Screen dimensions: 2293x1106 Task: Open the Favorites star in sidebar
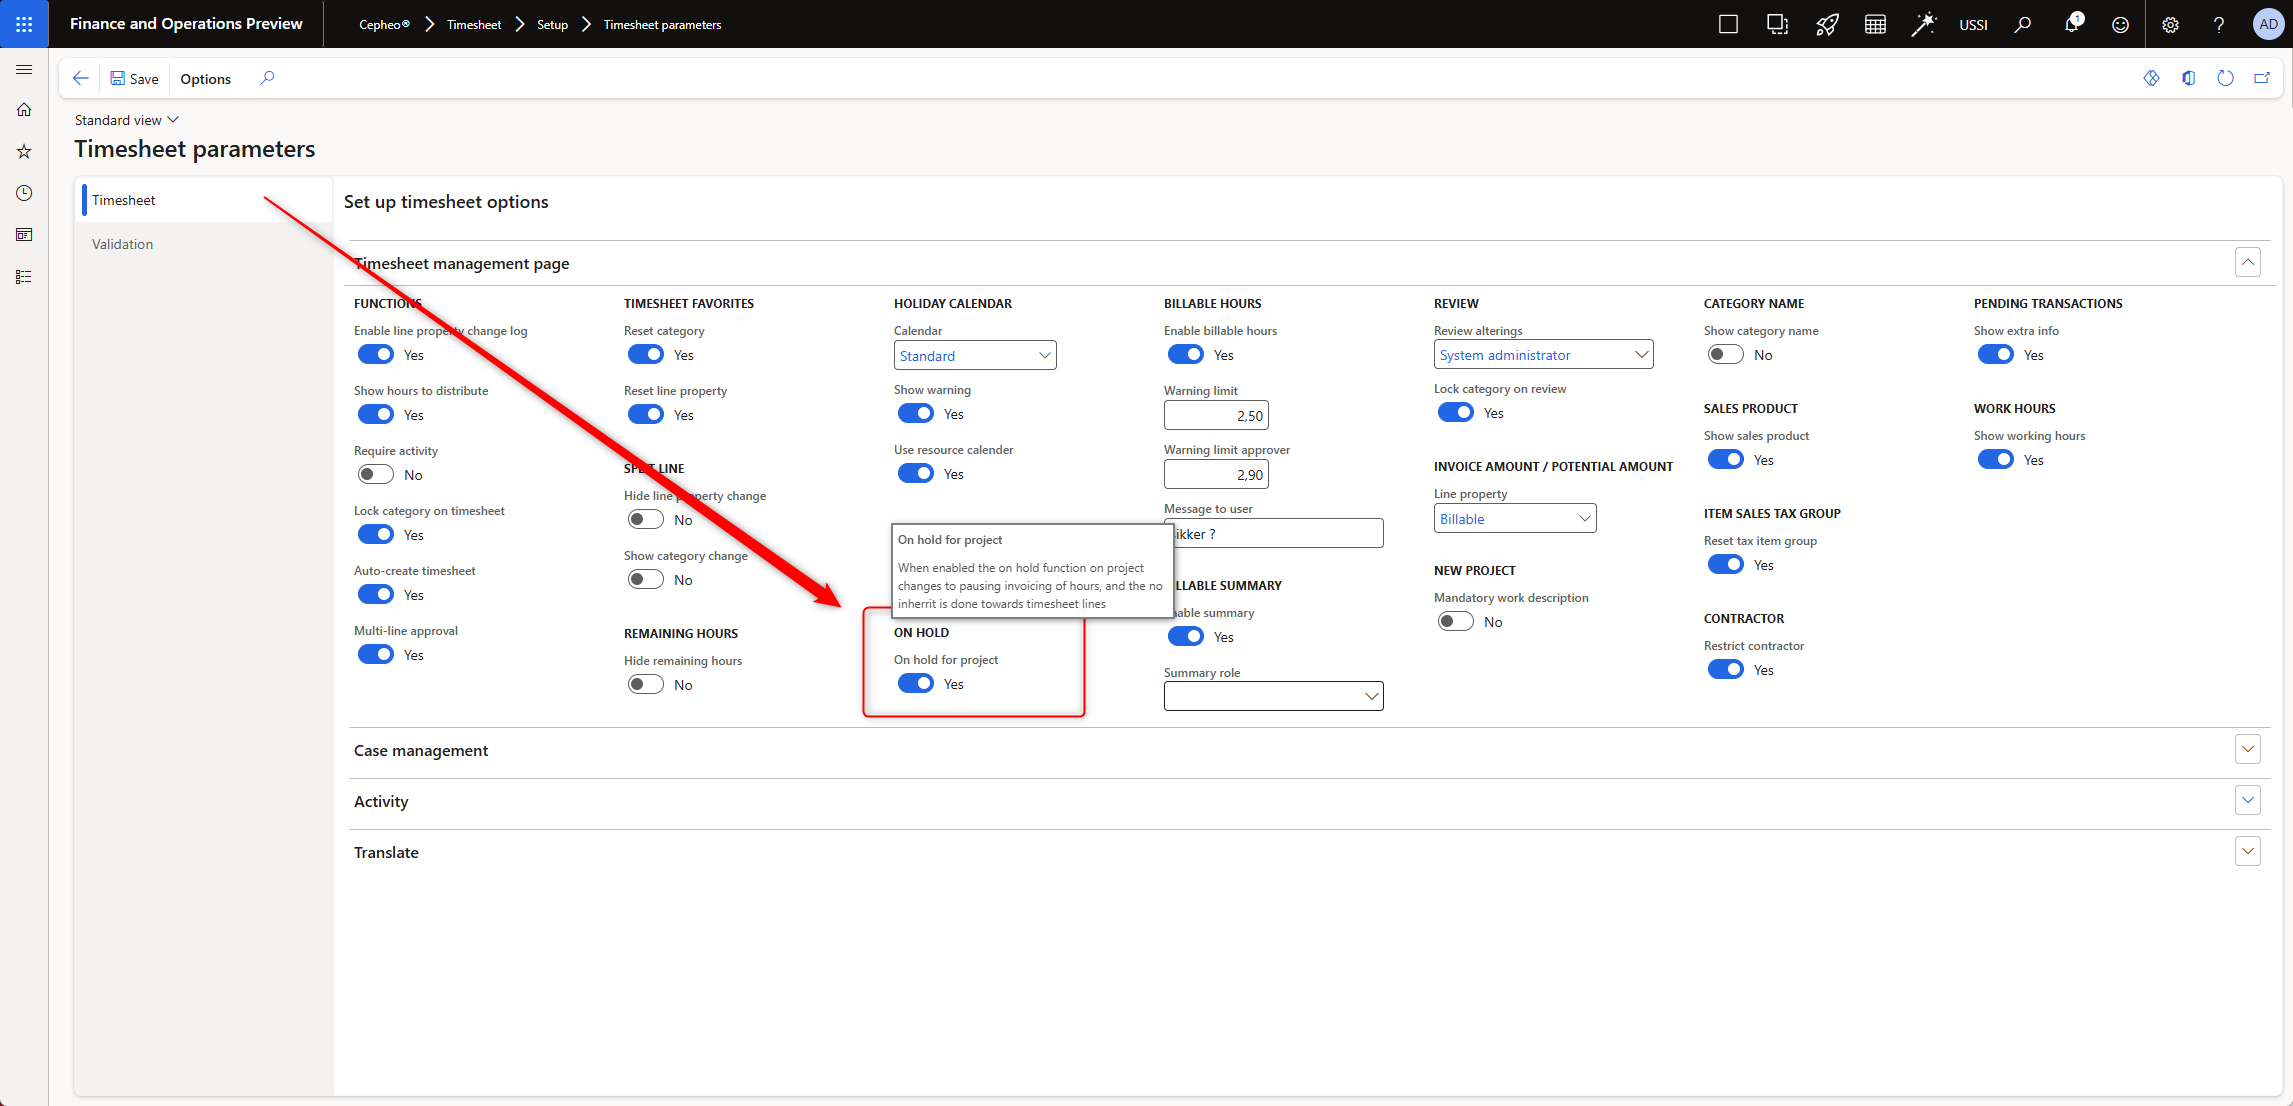[24, 151]
